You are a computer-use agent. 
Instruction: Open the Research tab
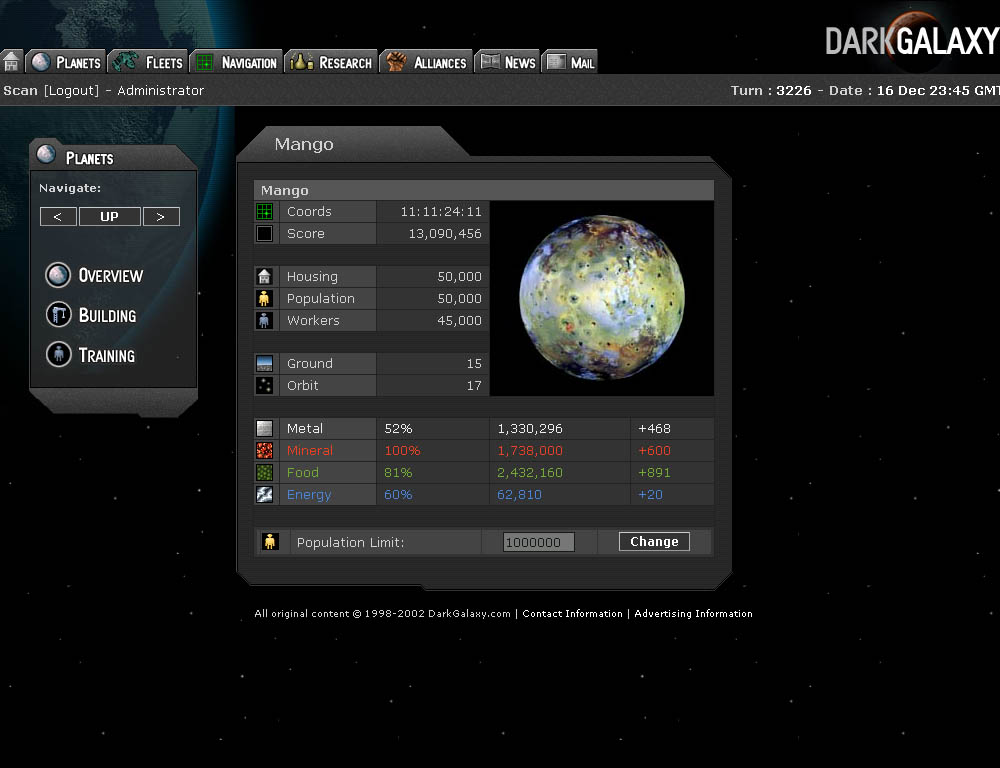click(x=331, y=62)
